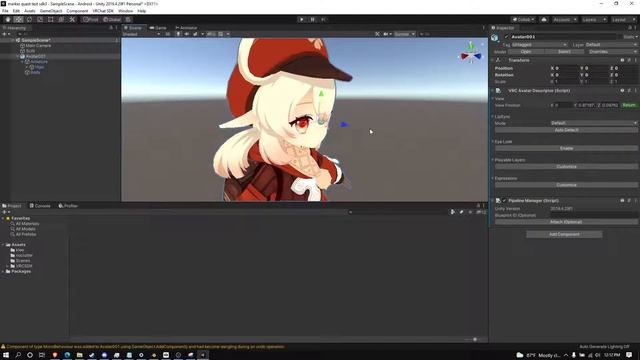Viewport: 640px width, 360px height.
Task: Click the Play button
Action: tap(301, 20)
